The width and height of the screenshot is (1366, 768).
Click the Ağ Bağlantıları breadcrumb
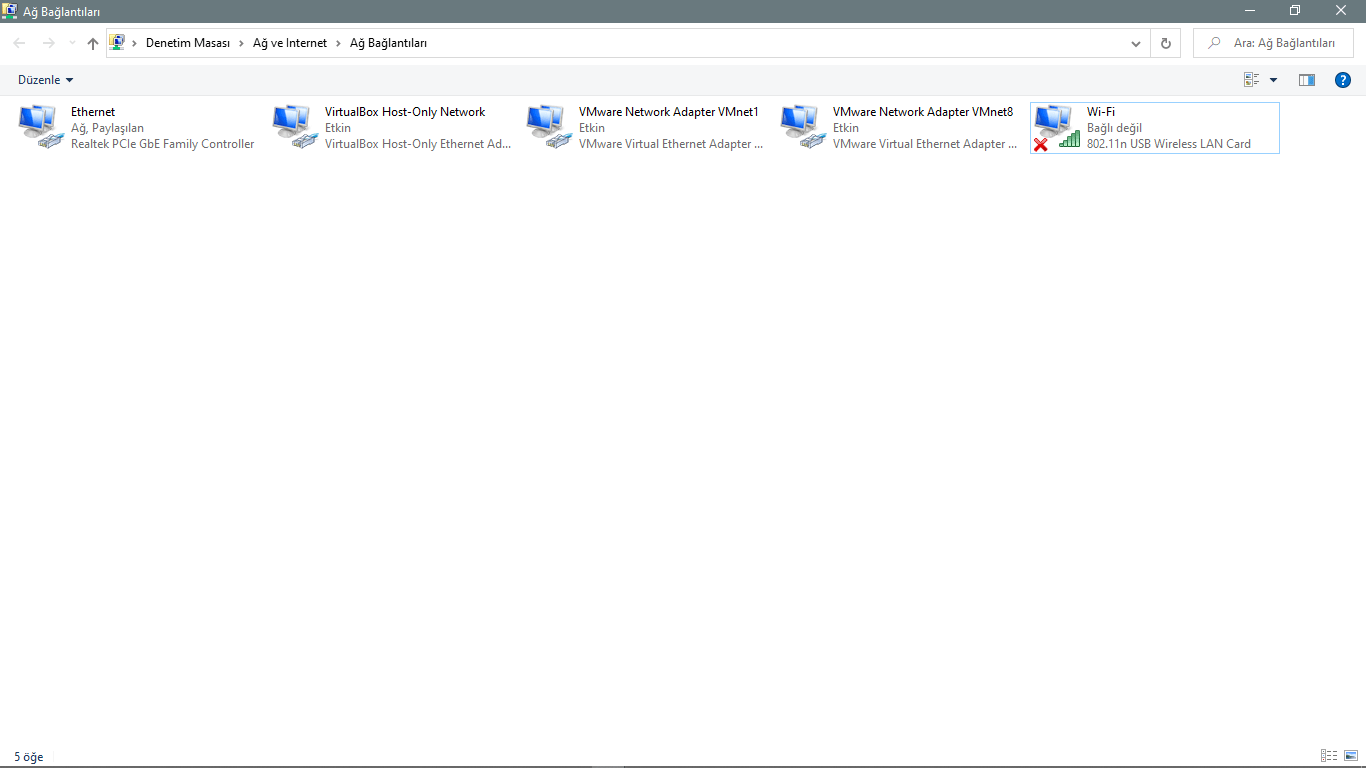coord(388,43)
